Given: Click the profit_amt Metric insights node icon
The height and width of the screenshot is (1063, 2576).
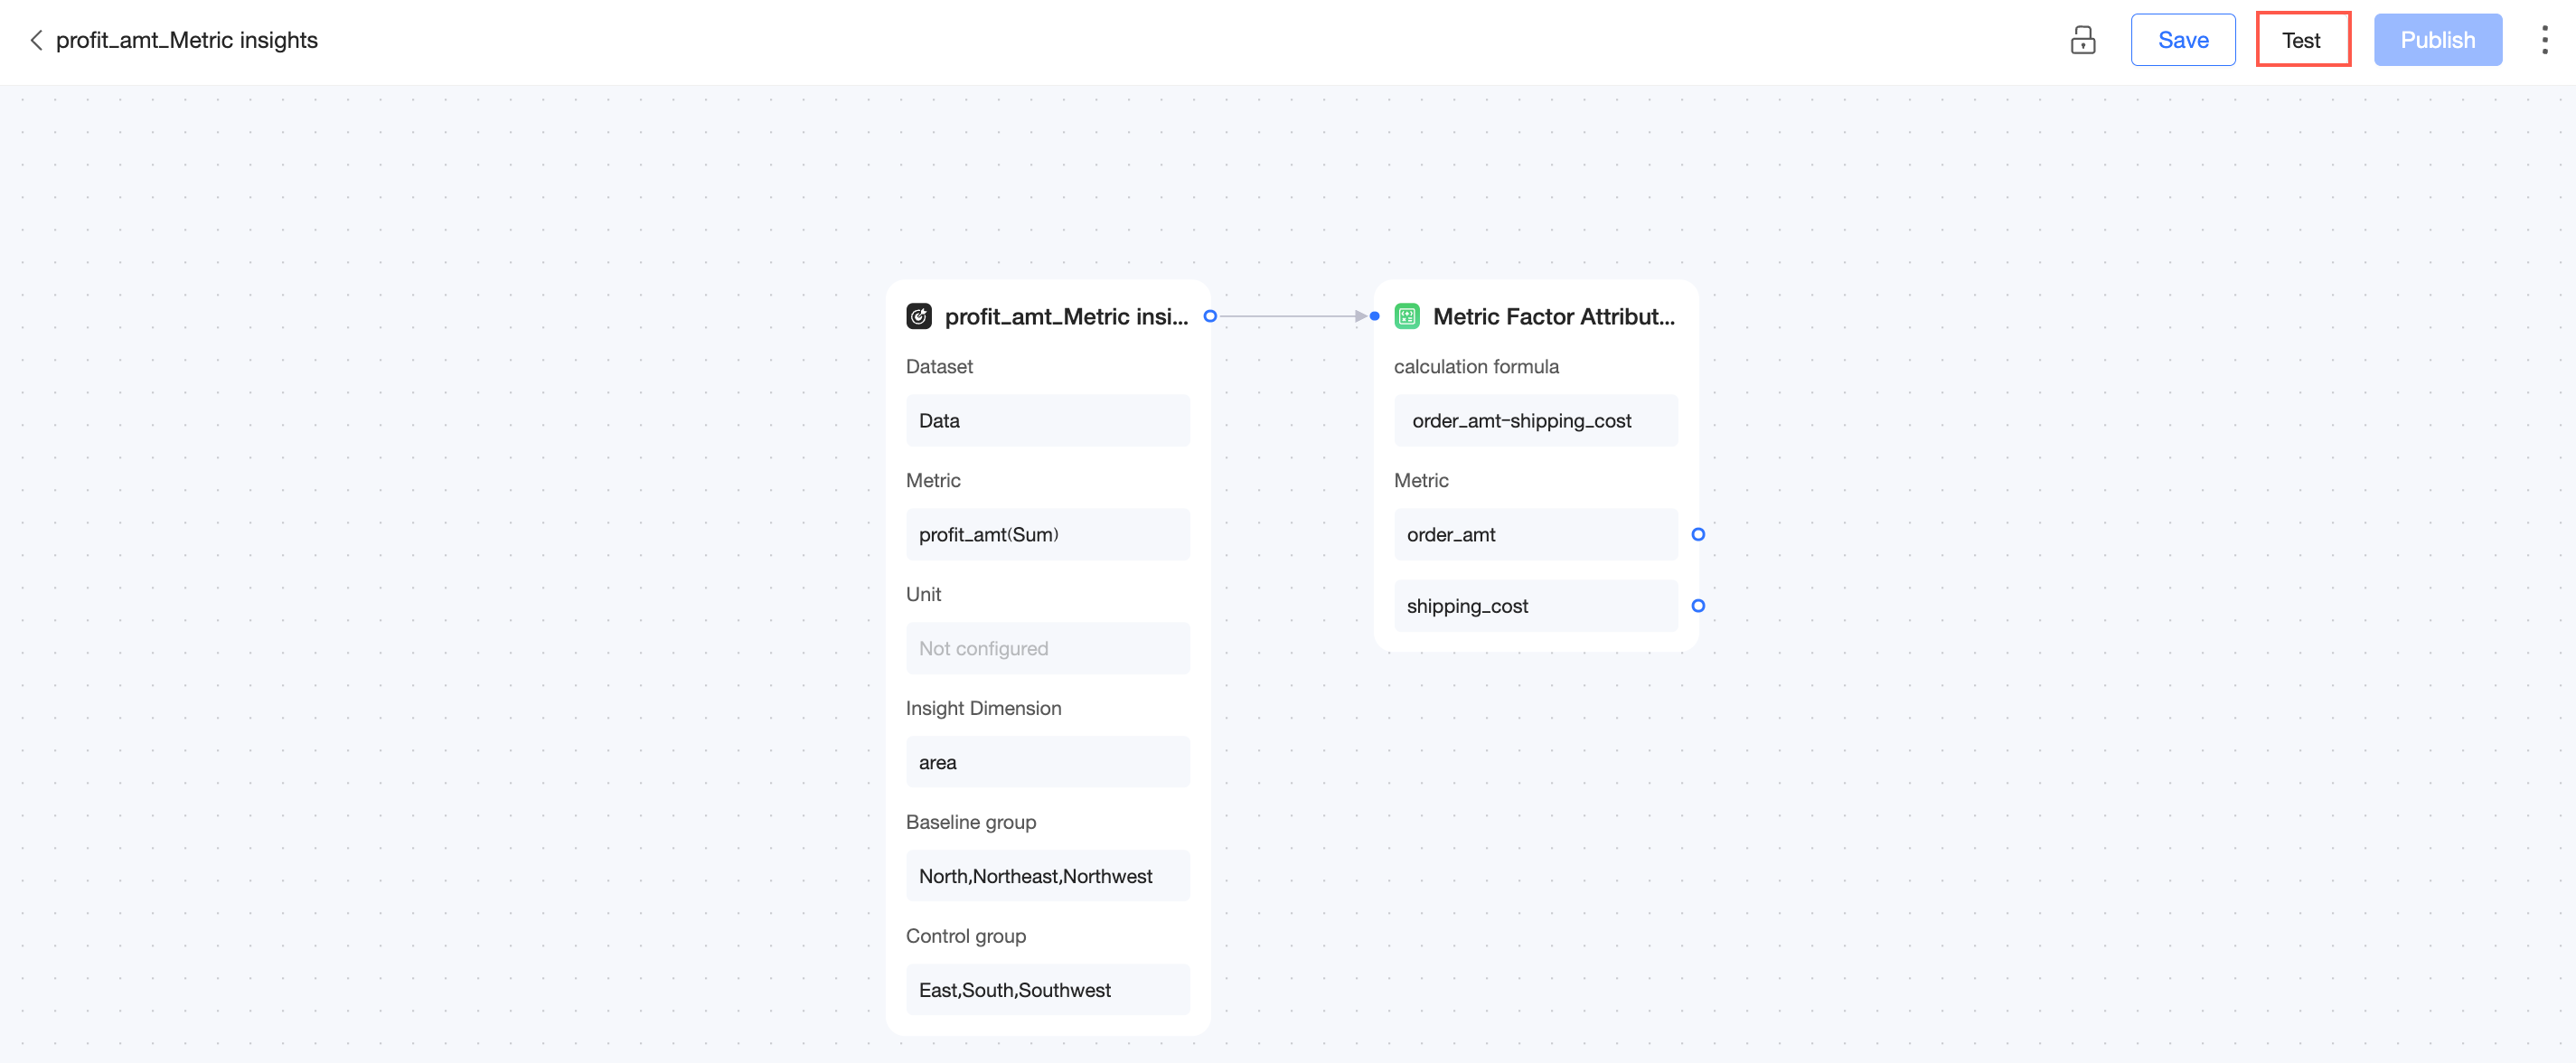Looking at the screenshot, I should tap(918, 316).
